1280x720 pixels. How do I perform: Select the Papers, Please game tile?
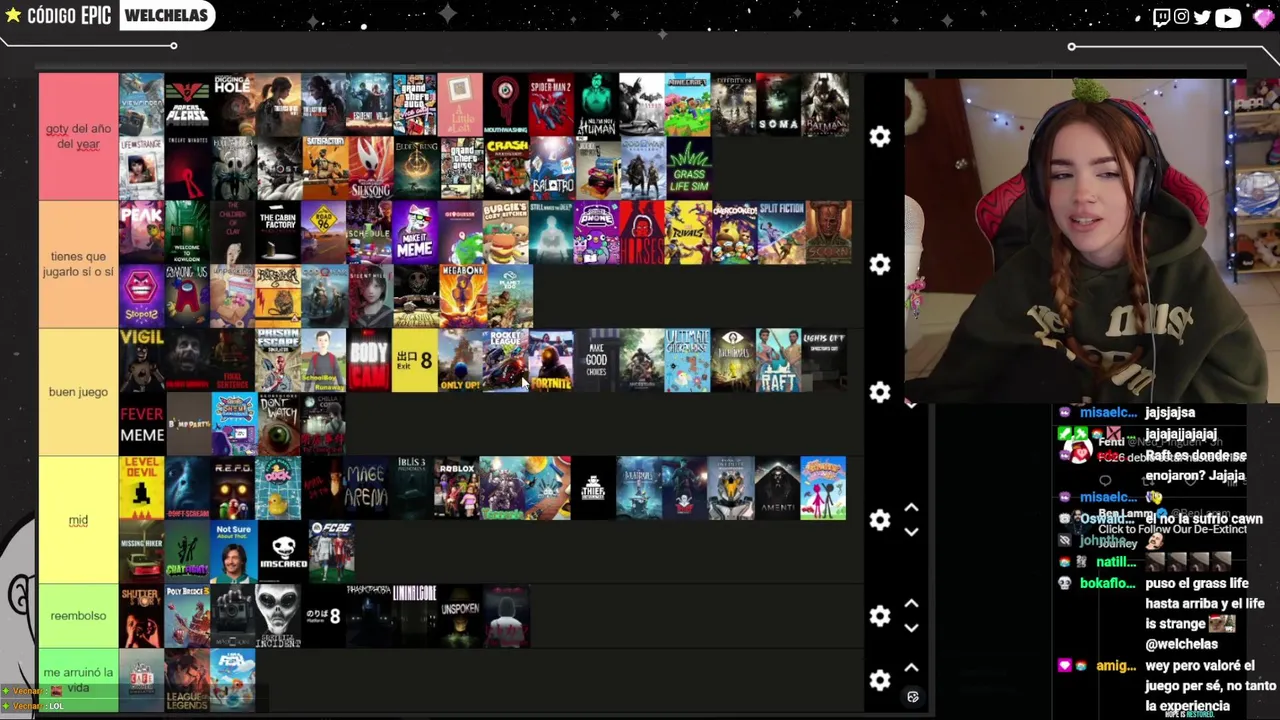(187, 104)
